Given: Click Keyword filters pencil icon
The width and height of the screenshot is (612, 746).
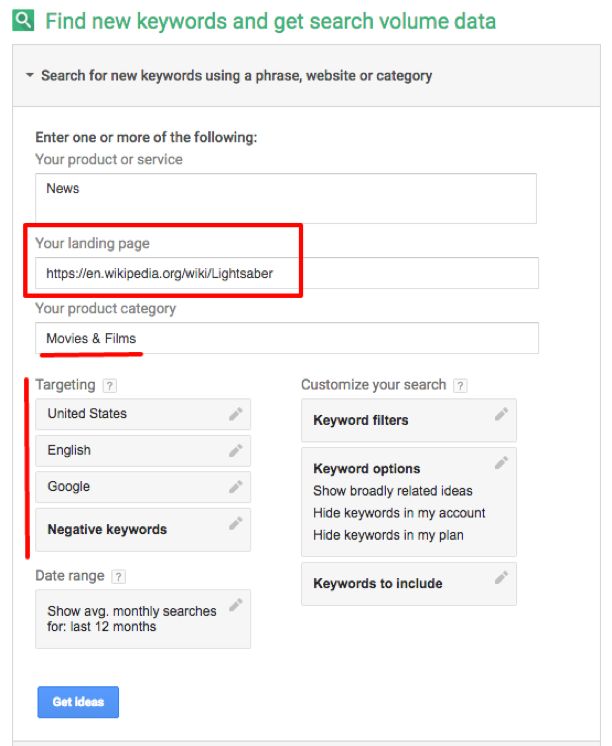Looking at the screenshot, I should coord(501,414).
